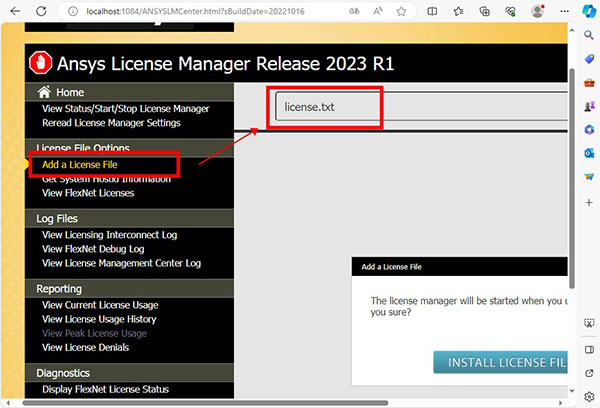Image resolution: width=600 pixels, height=408 pixels.
Task: Open the split screen icon in toolbar
Action: (x=432, y=11)
